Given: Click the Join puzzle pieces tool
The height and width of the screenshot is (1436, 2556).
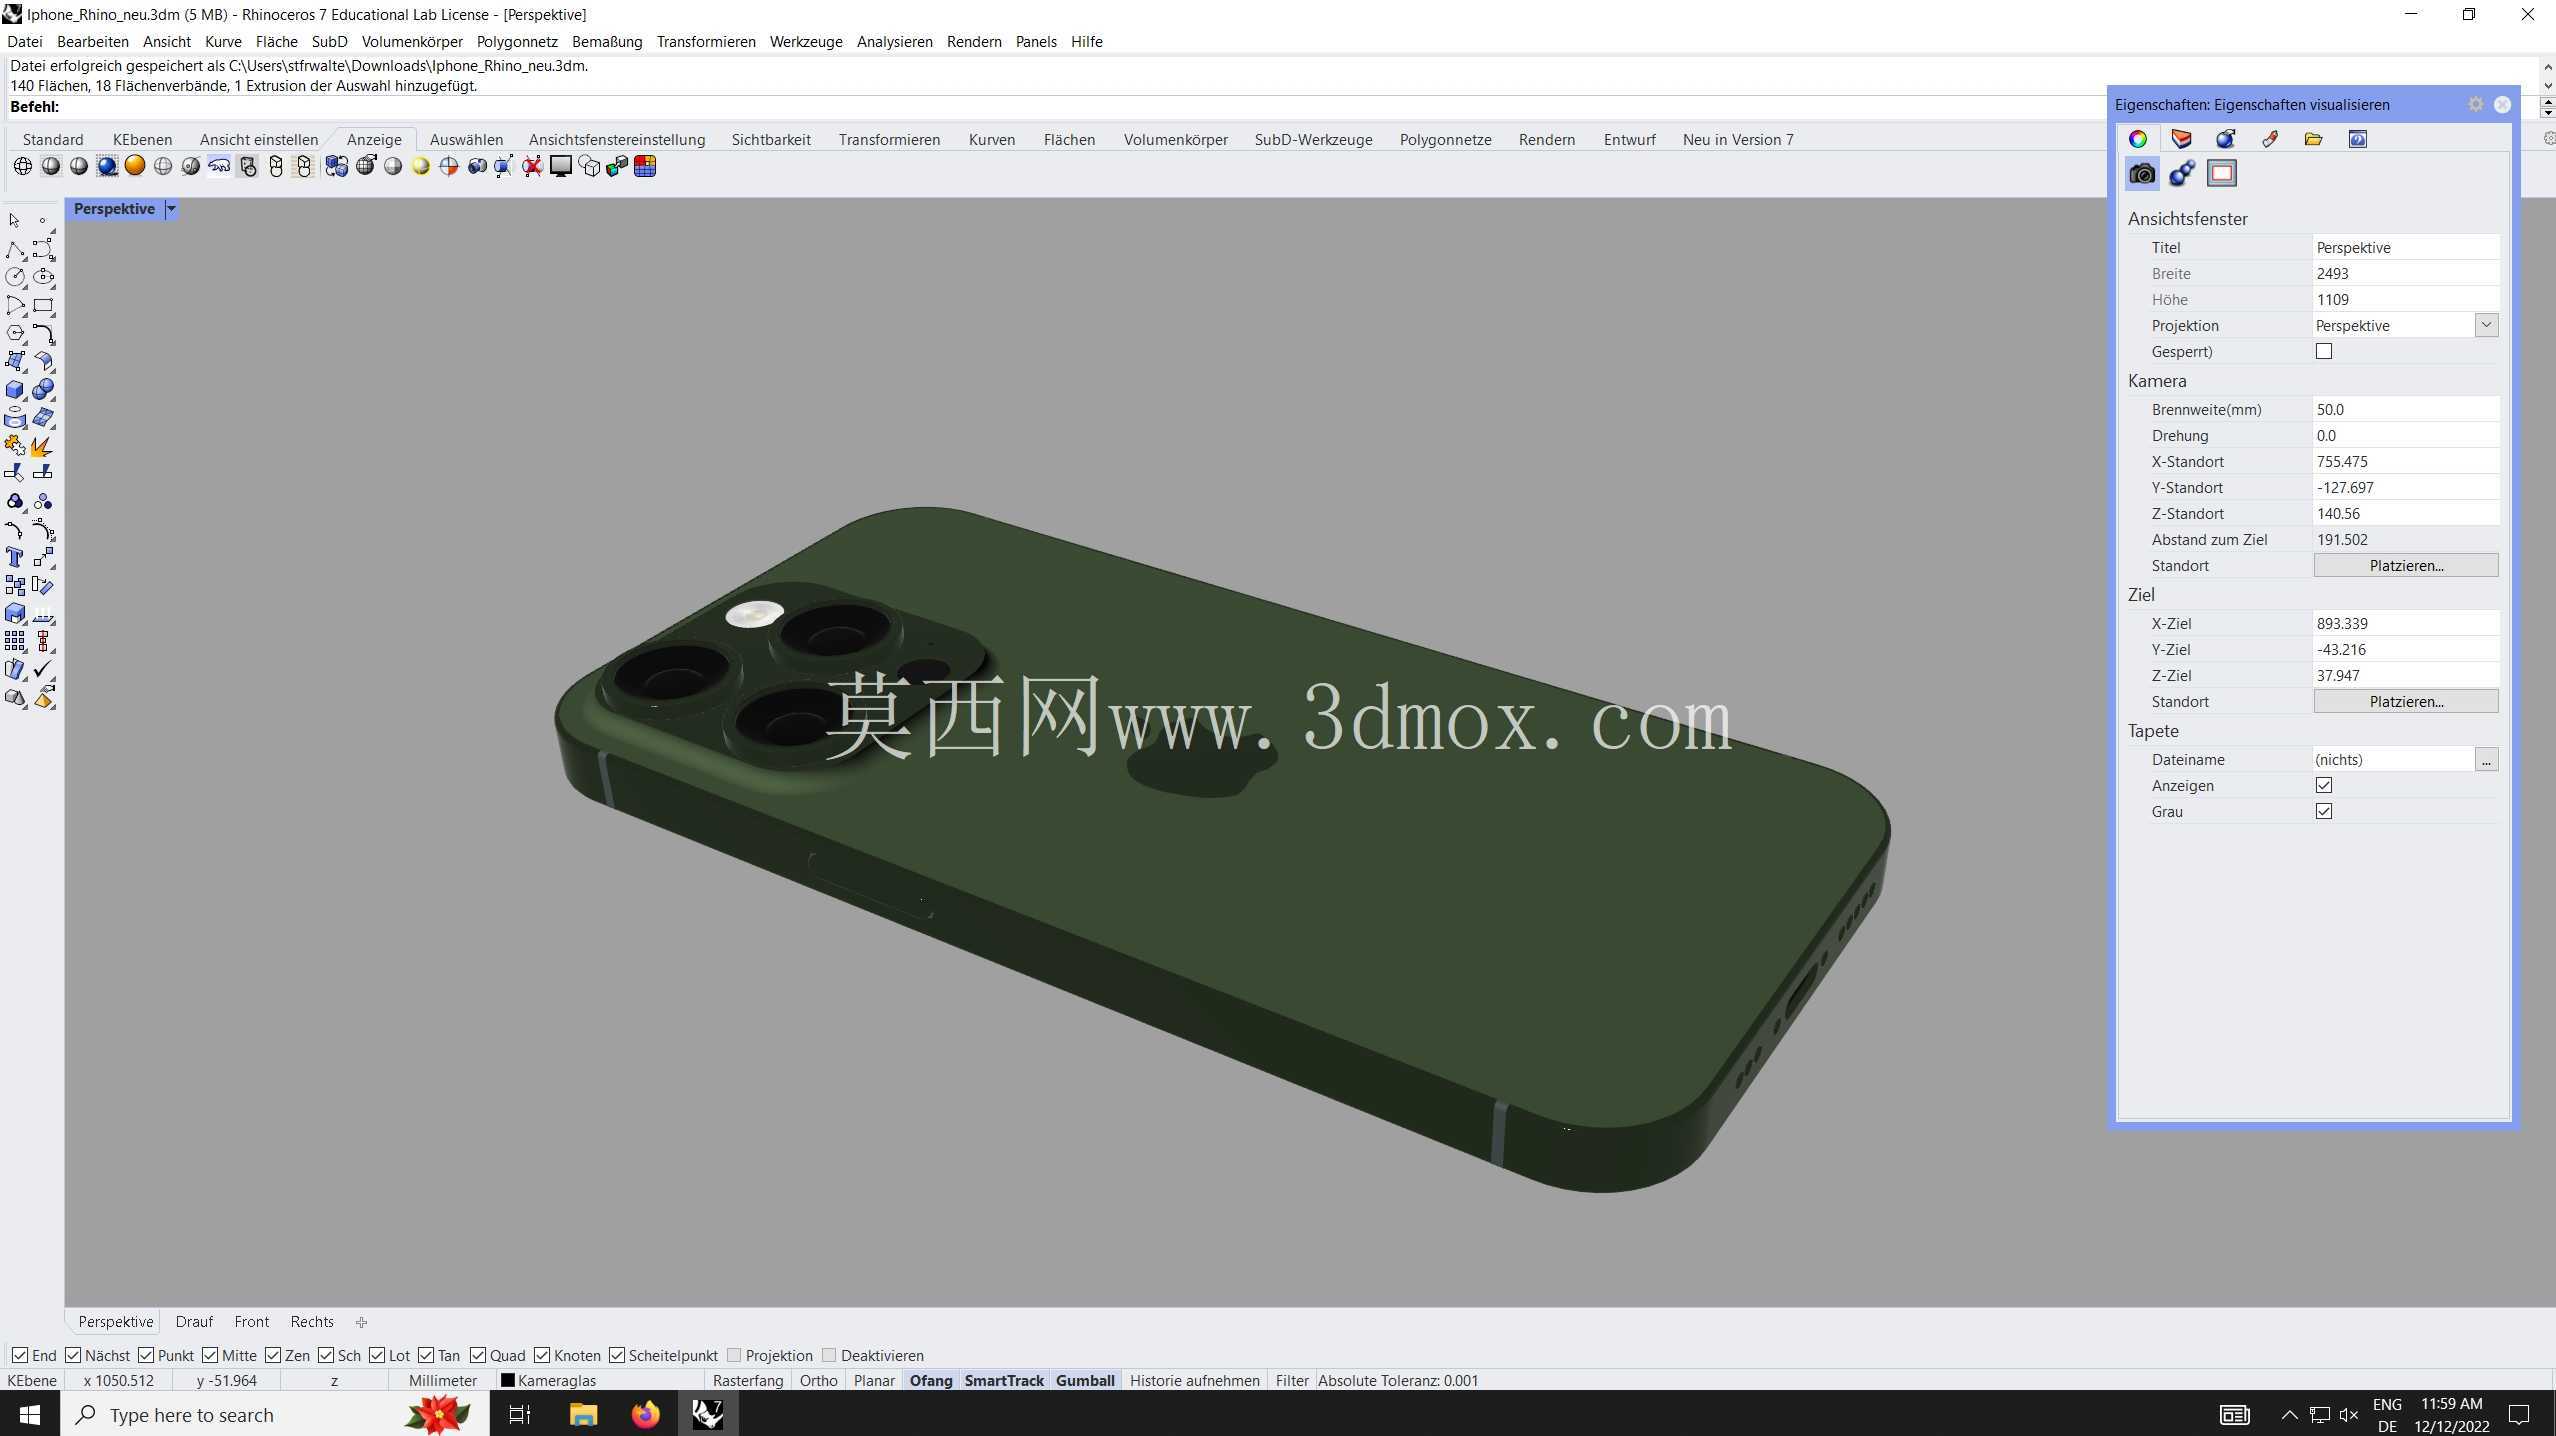Looking at the screenshot, I should [14, 446].
